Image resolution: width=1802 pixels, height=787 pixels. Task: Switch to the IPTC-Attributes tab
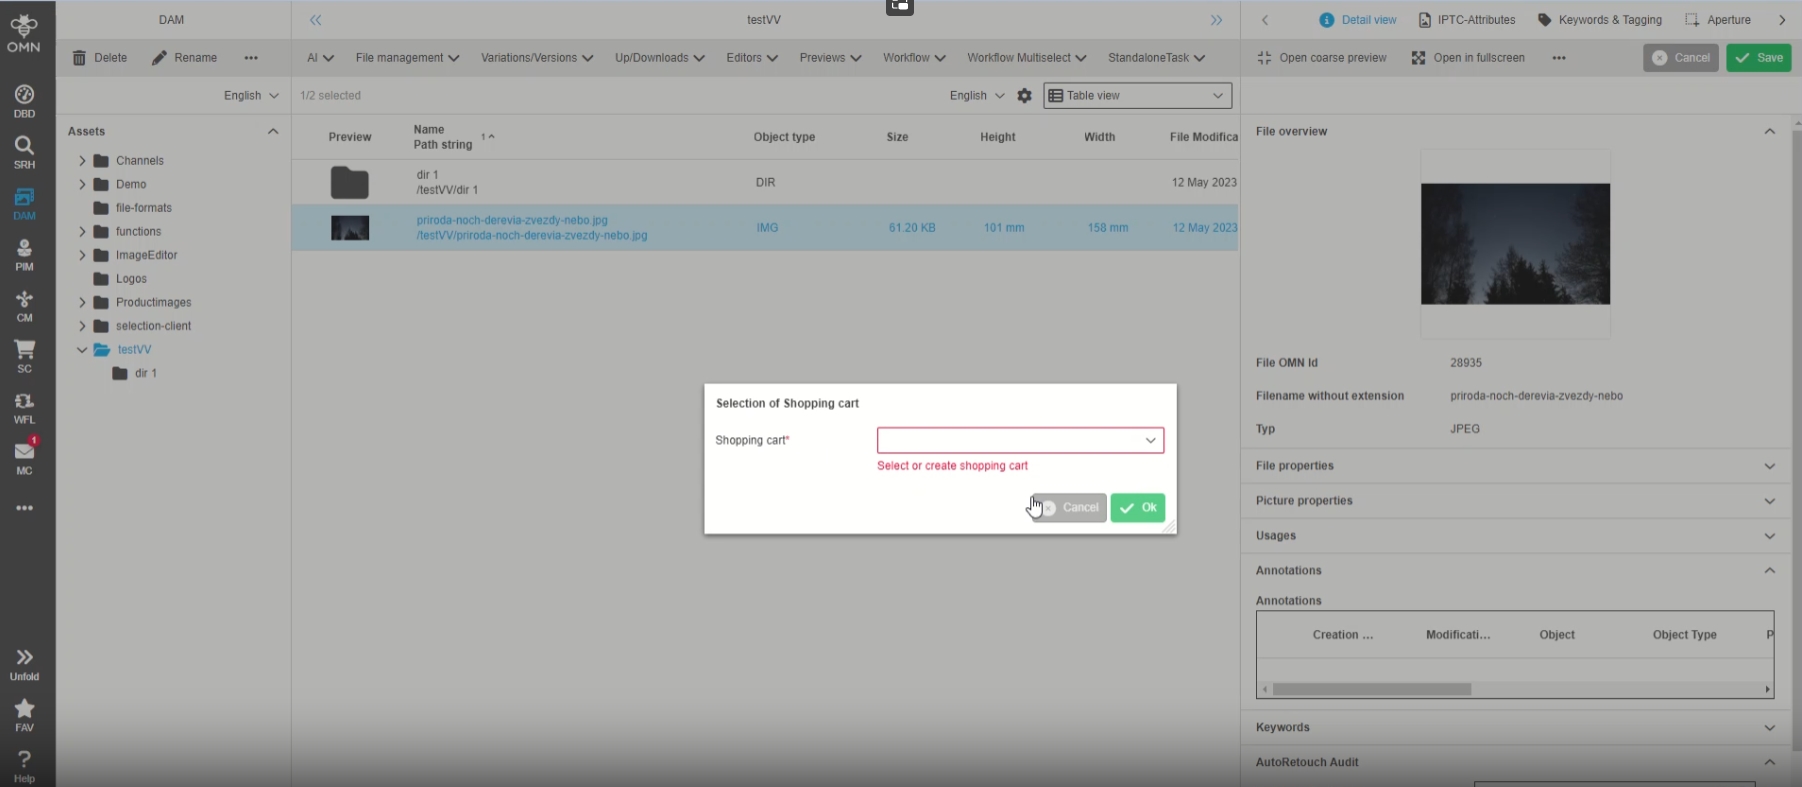click(x=1467, y=20)
